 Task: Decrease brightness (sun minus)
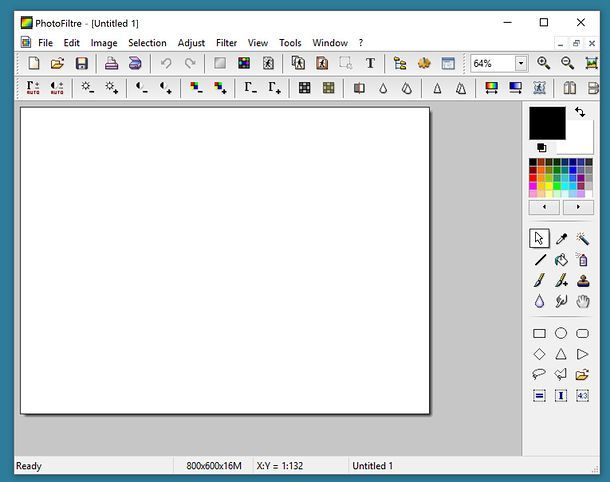point(87,87)
